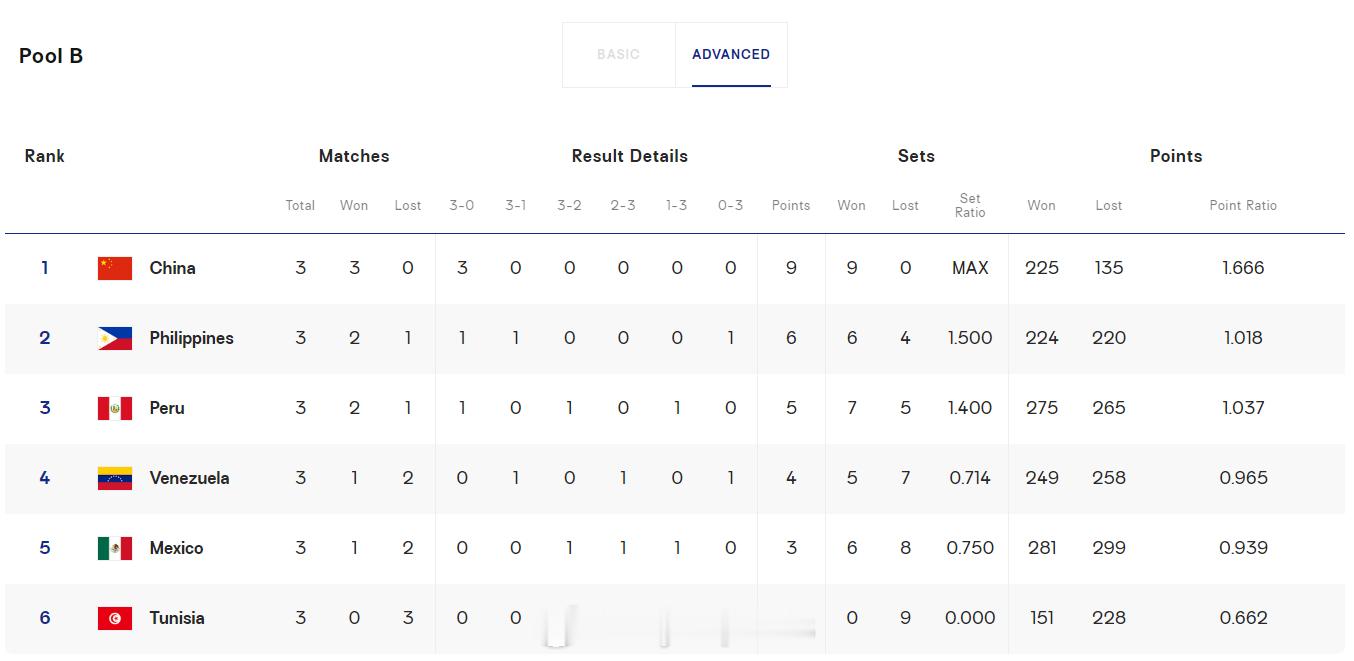The height and width of the screenshot is (661, 1354).
Task: Open the China team link
Action: click(x=172, y=268)
